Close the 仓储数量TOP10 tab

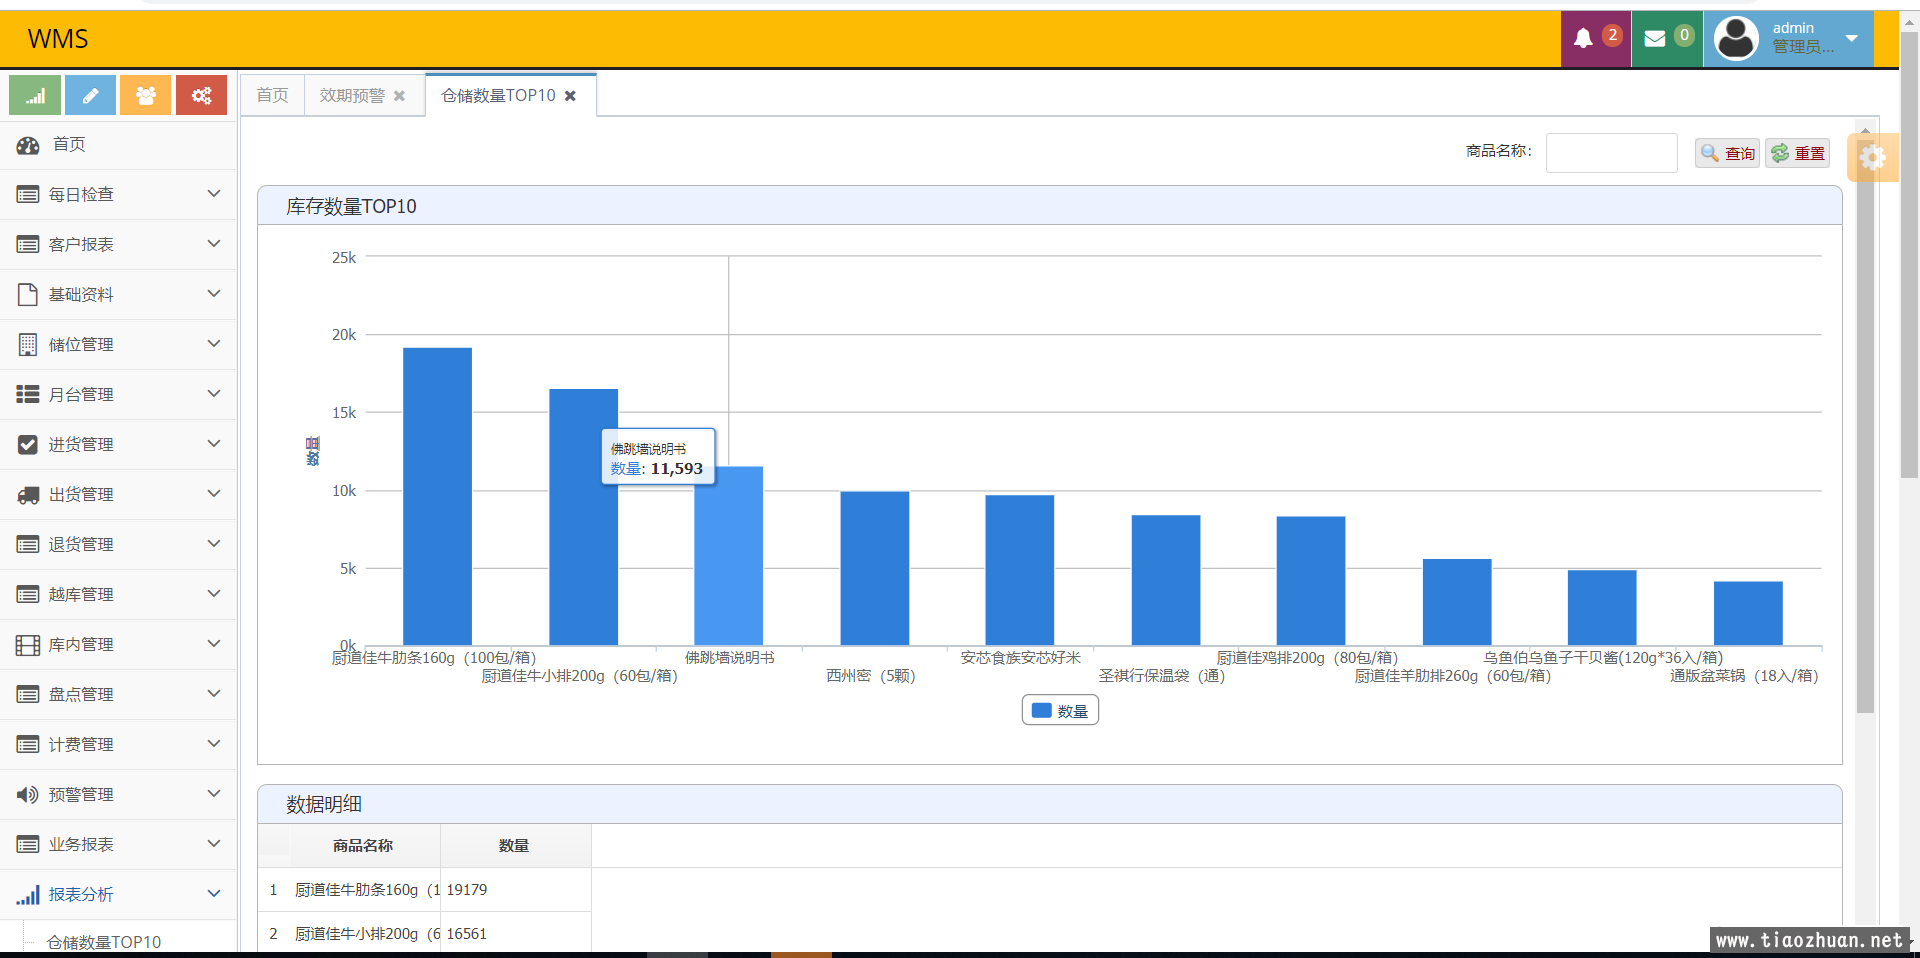[570, 96]
